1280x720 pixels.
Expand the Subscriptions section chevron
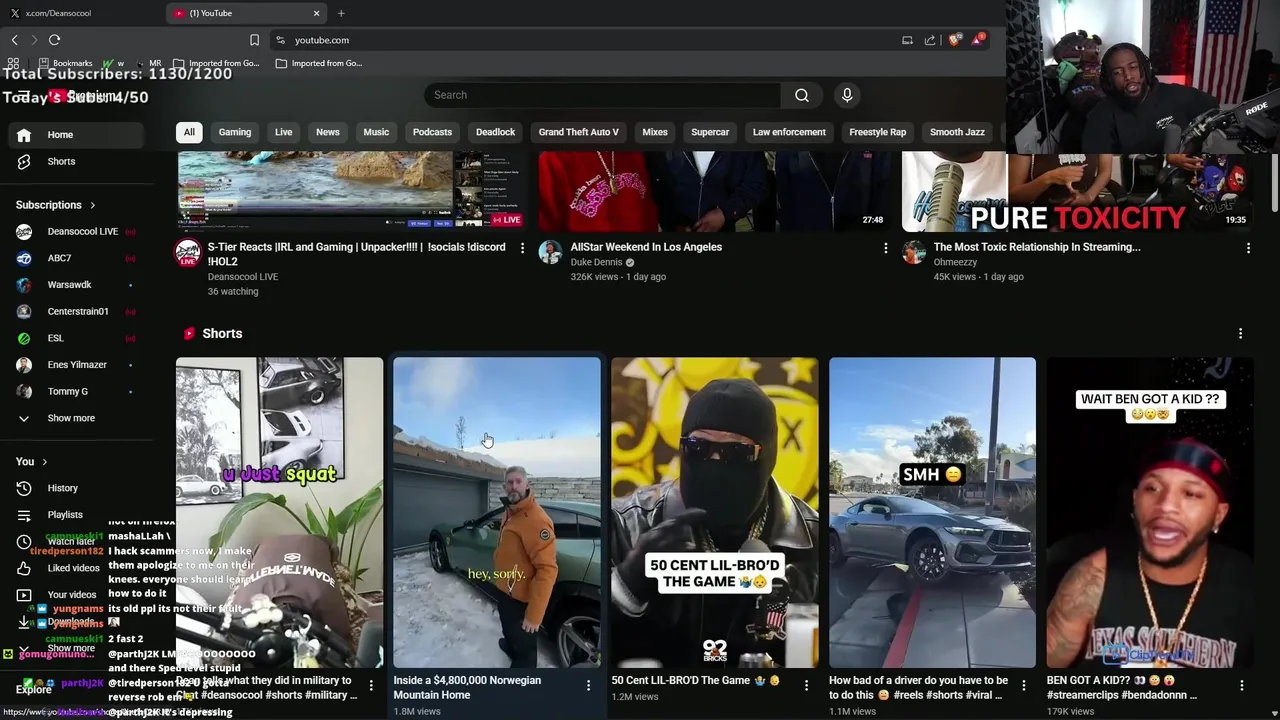click(x=93, y=205)
